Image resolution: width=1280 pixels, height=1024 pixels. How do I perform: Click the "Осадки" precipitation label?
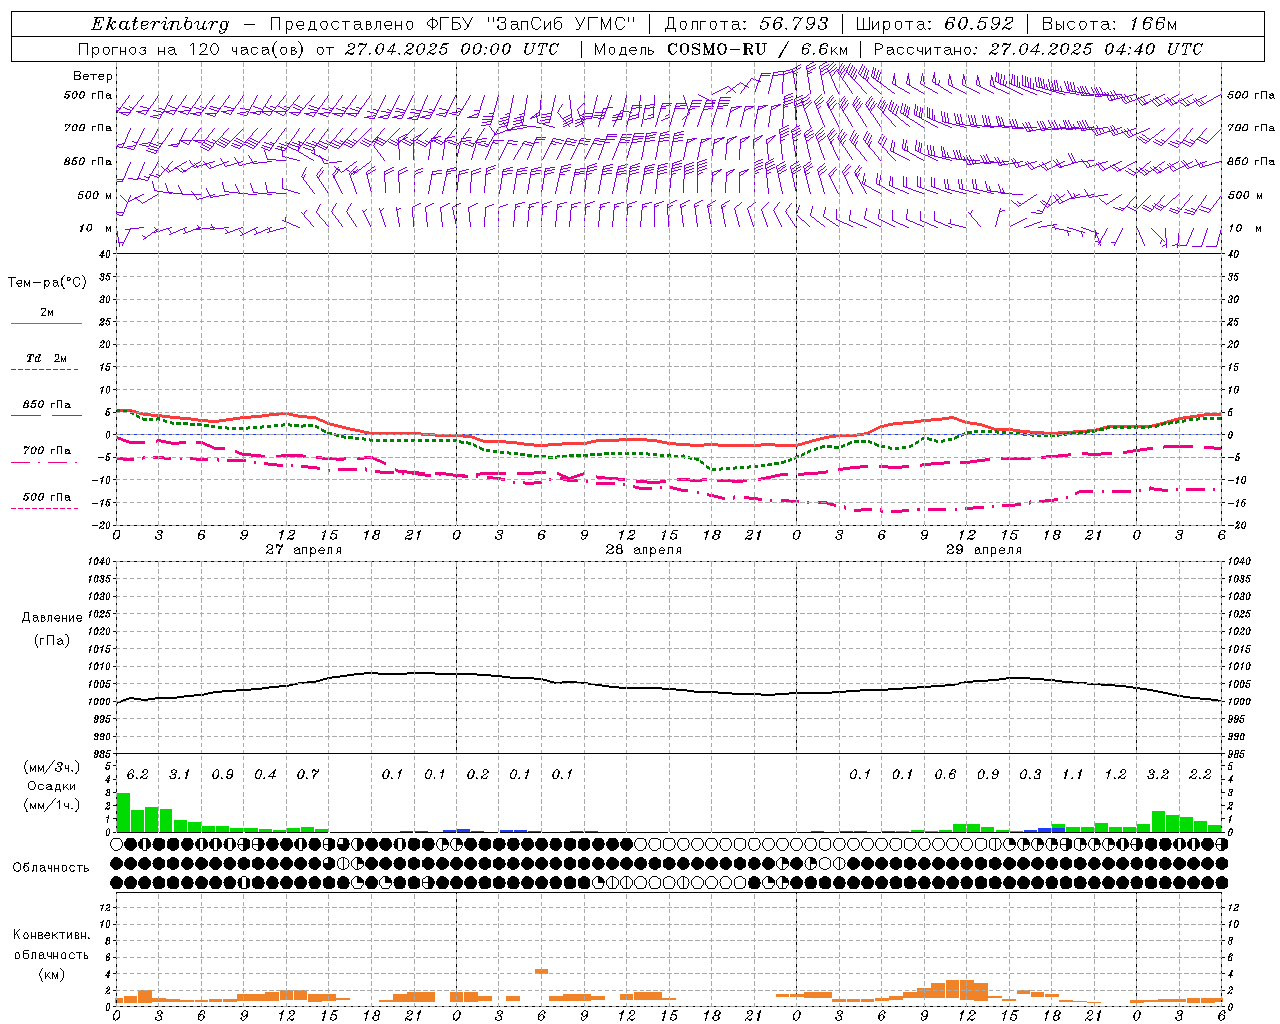point(51,786)
